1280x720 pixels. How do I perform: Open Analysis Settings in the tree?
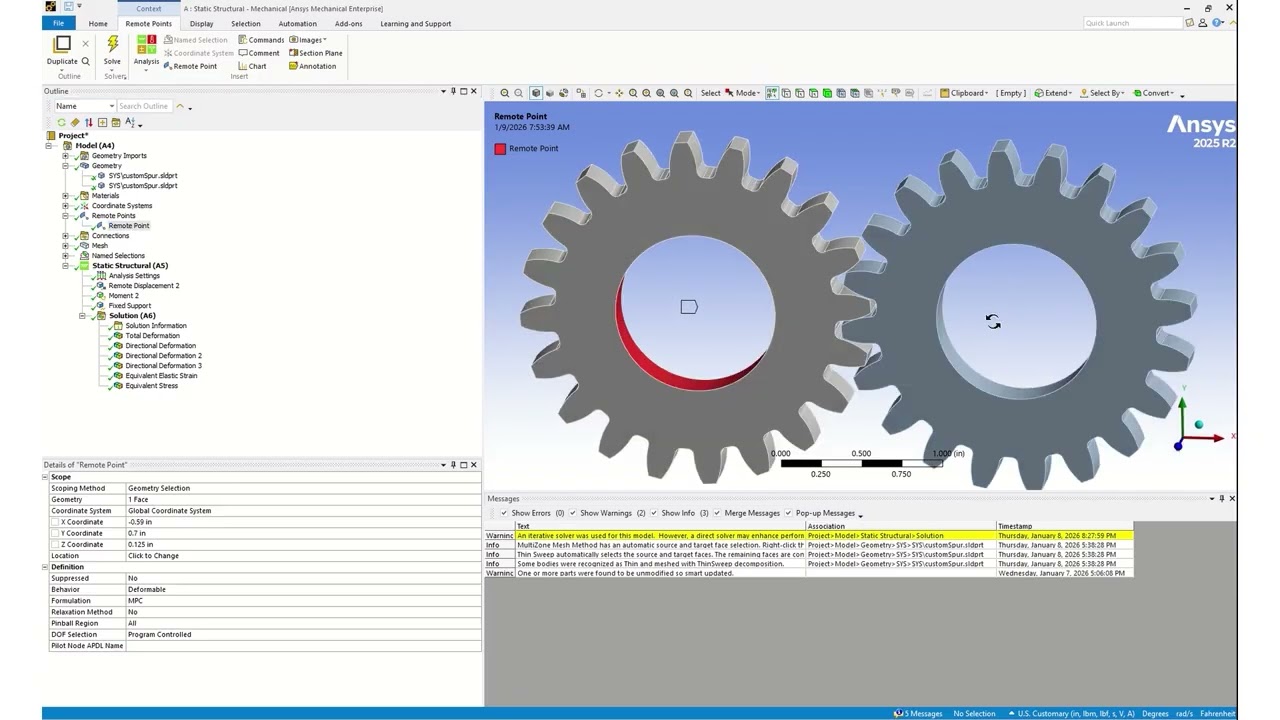(x=134, y=276)
